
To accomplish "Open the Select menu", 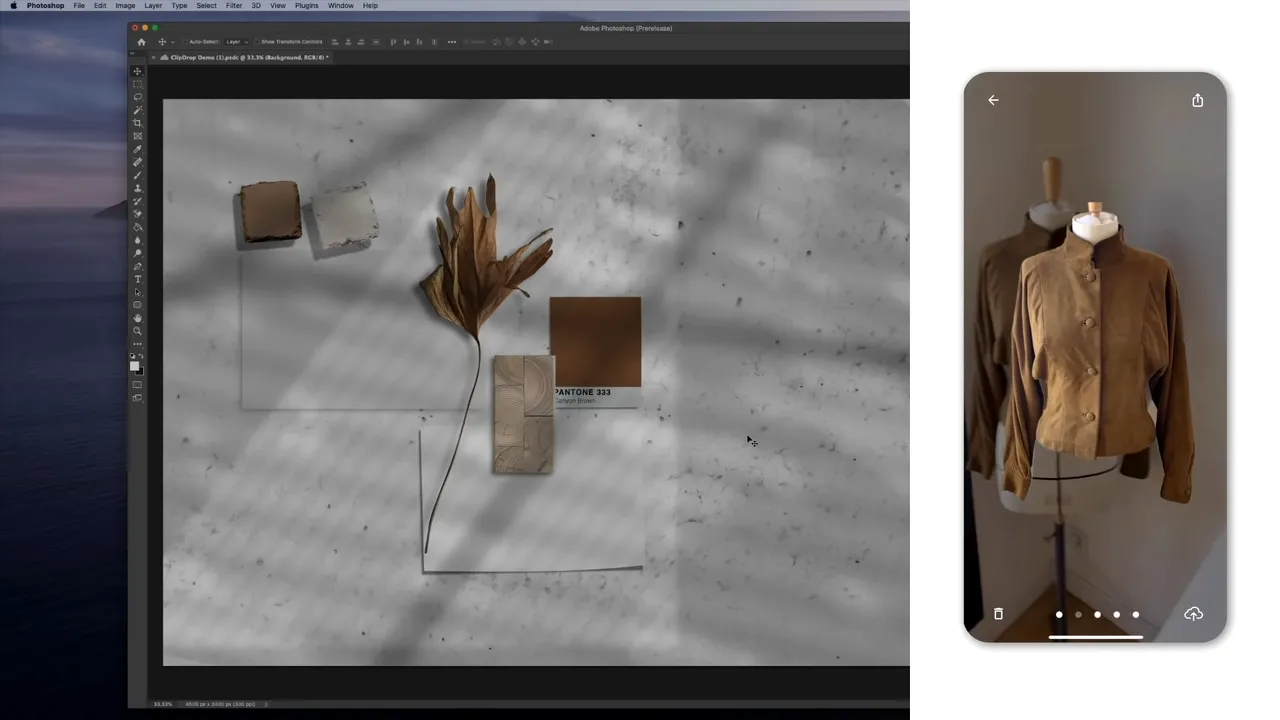I will click(x=206, y=6).
